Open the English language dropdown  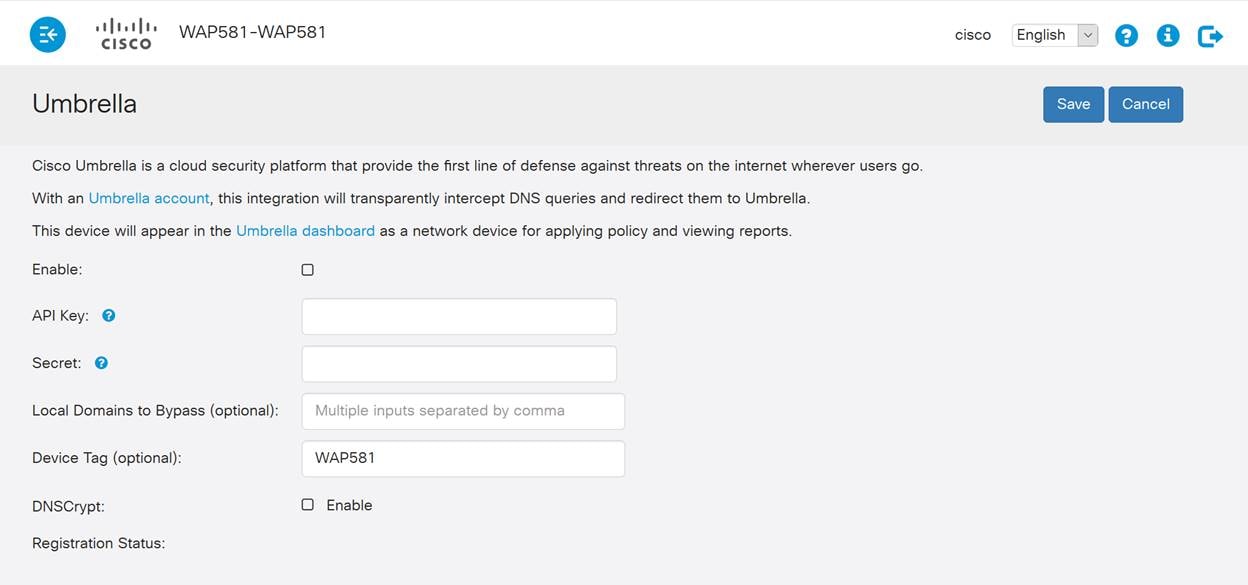click(x=1054, y=35)
